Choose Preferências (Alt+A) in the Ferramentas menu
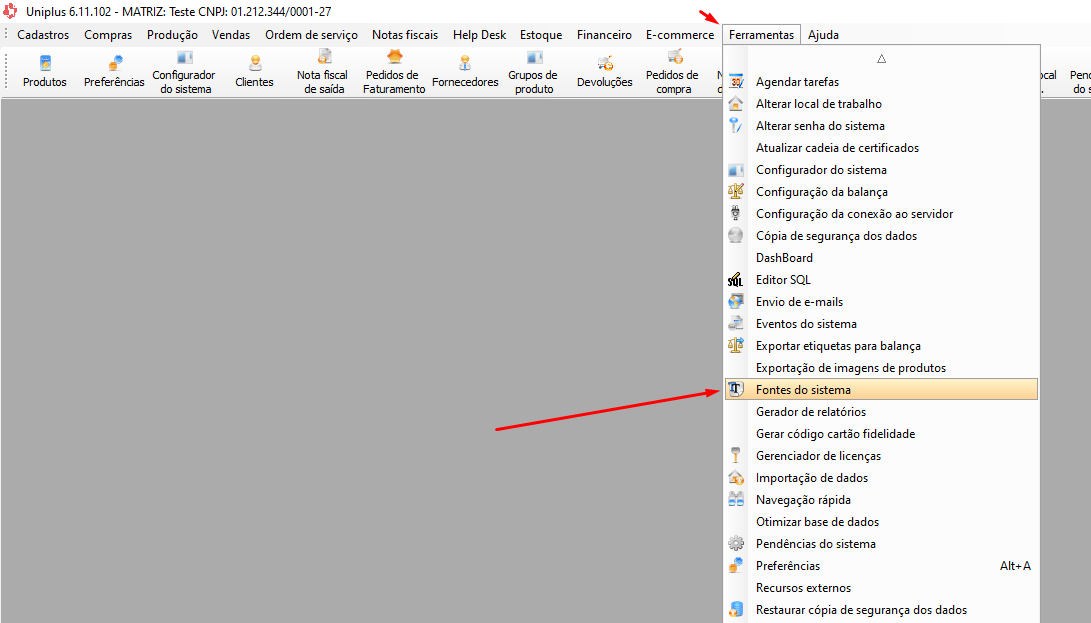1091x623 pixels. pyautogui.click(x=882, y=566)
